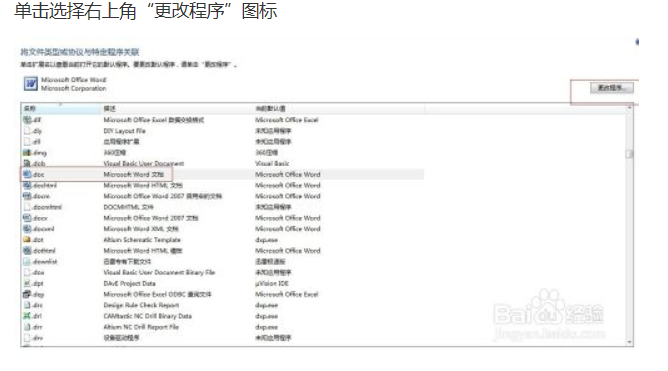Click the '360压缩' default cell of .dmg
Screen dimensions: 668x371
coord(266,152)
